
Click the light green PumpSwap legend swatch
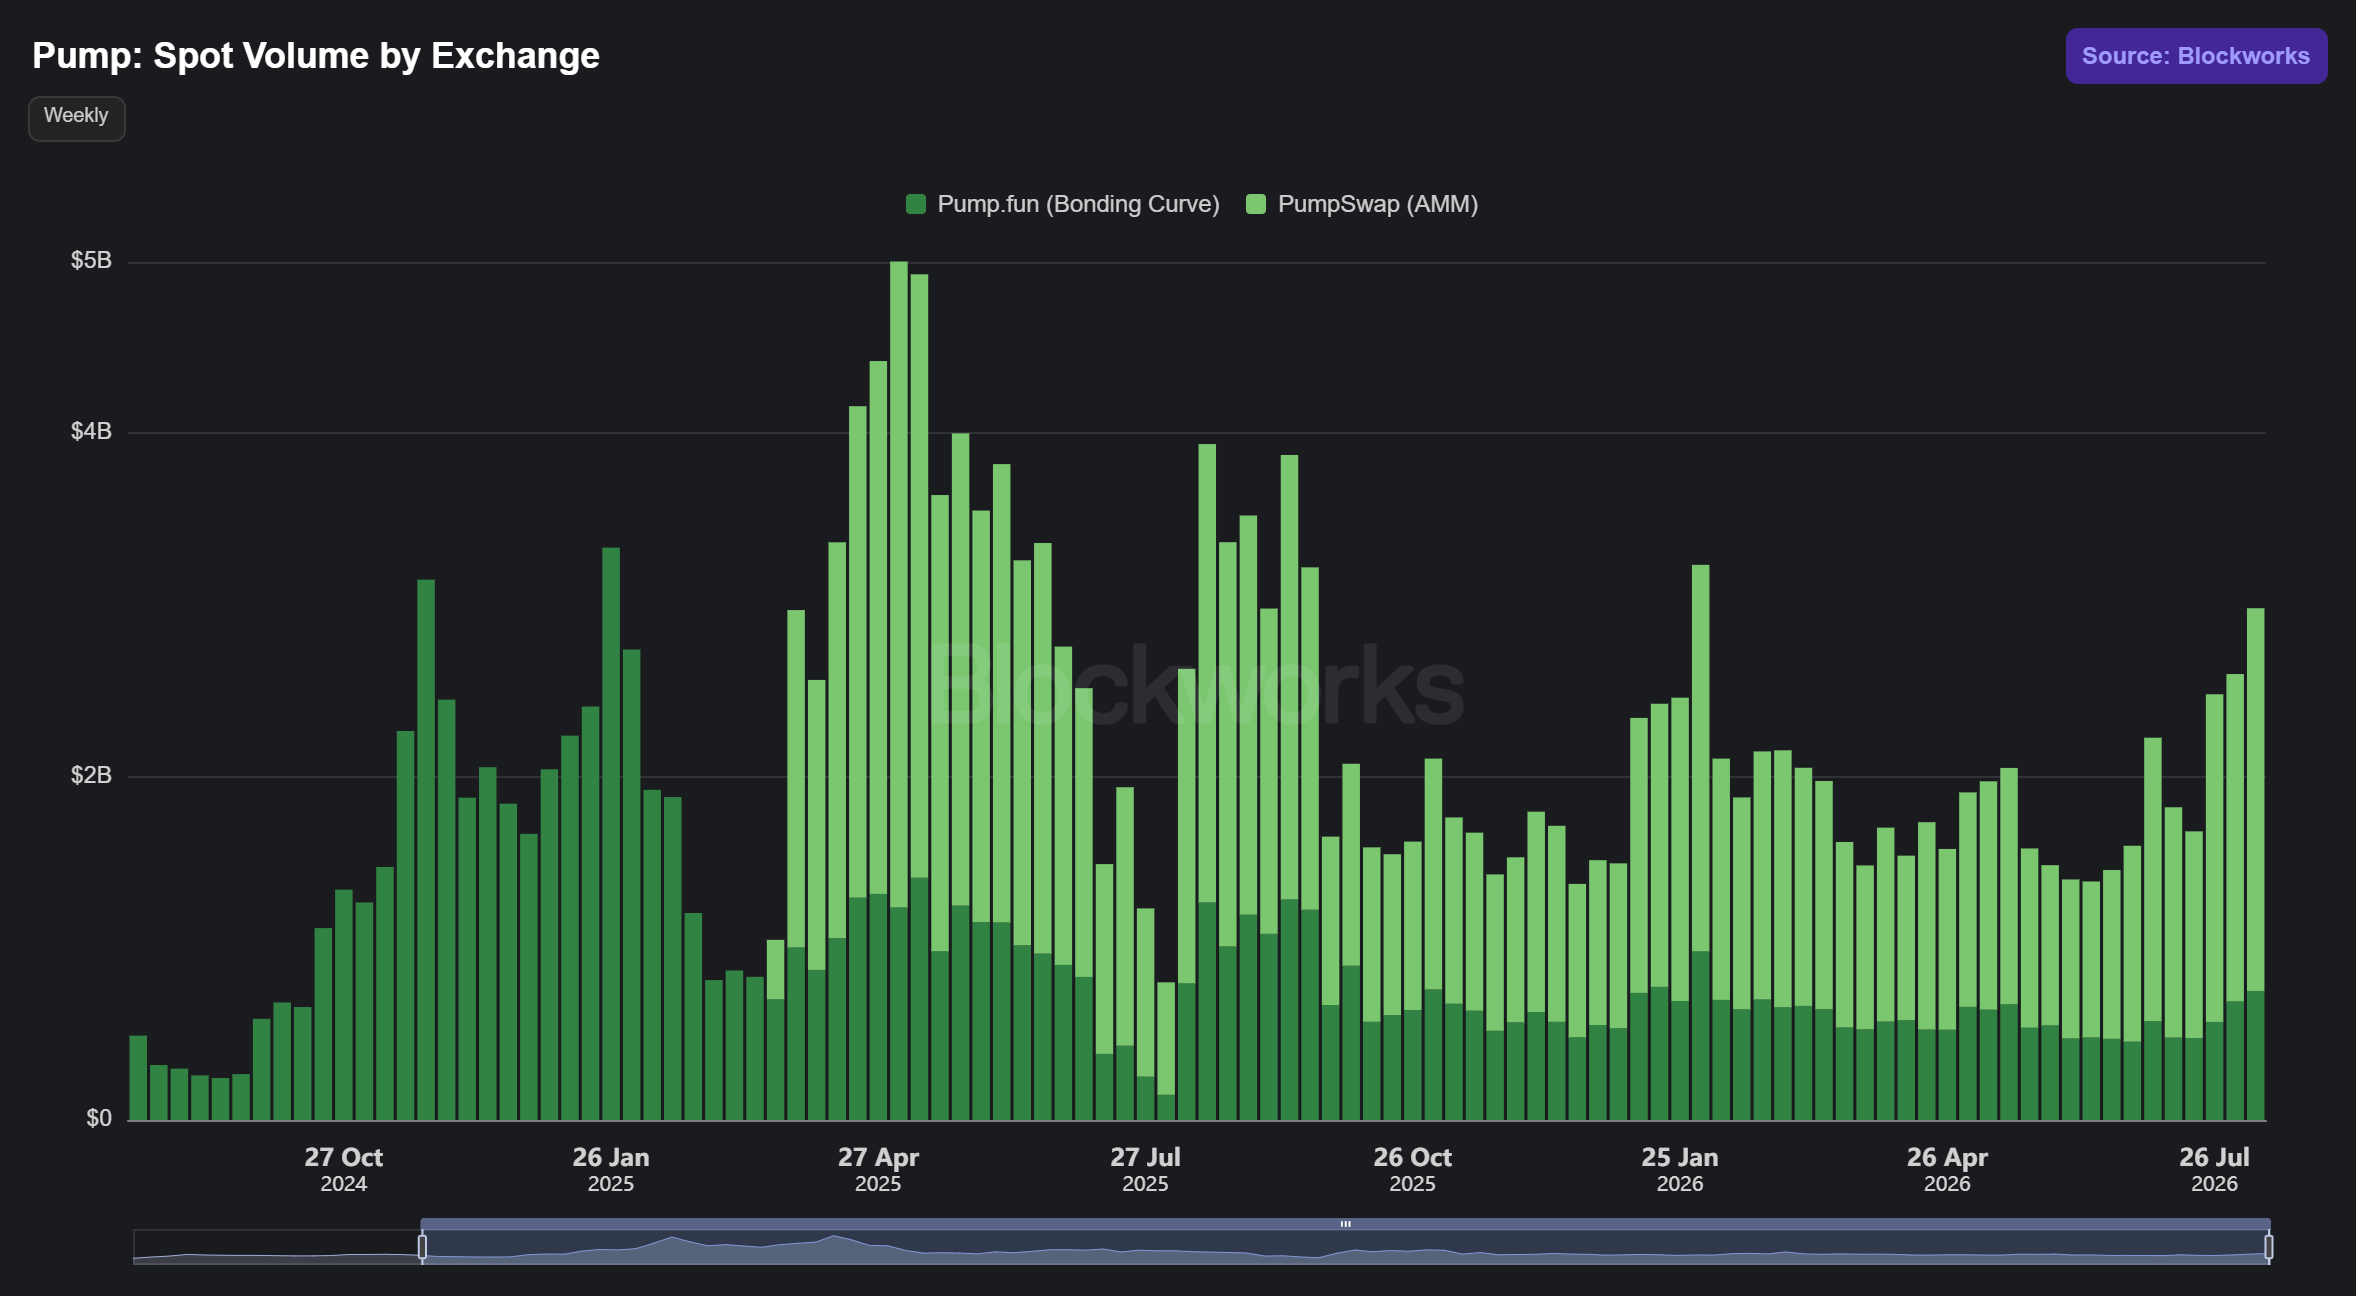coord(1256,204)
